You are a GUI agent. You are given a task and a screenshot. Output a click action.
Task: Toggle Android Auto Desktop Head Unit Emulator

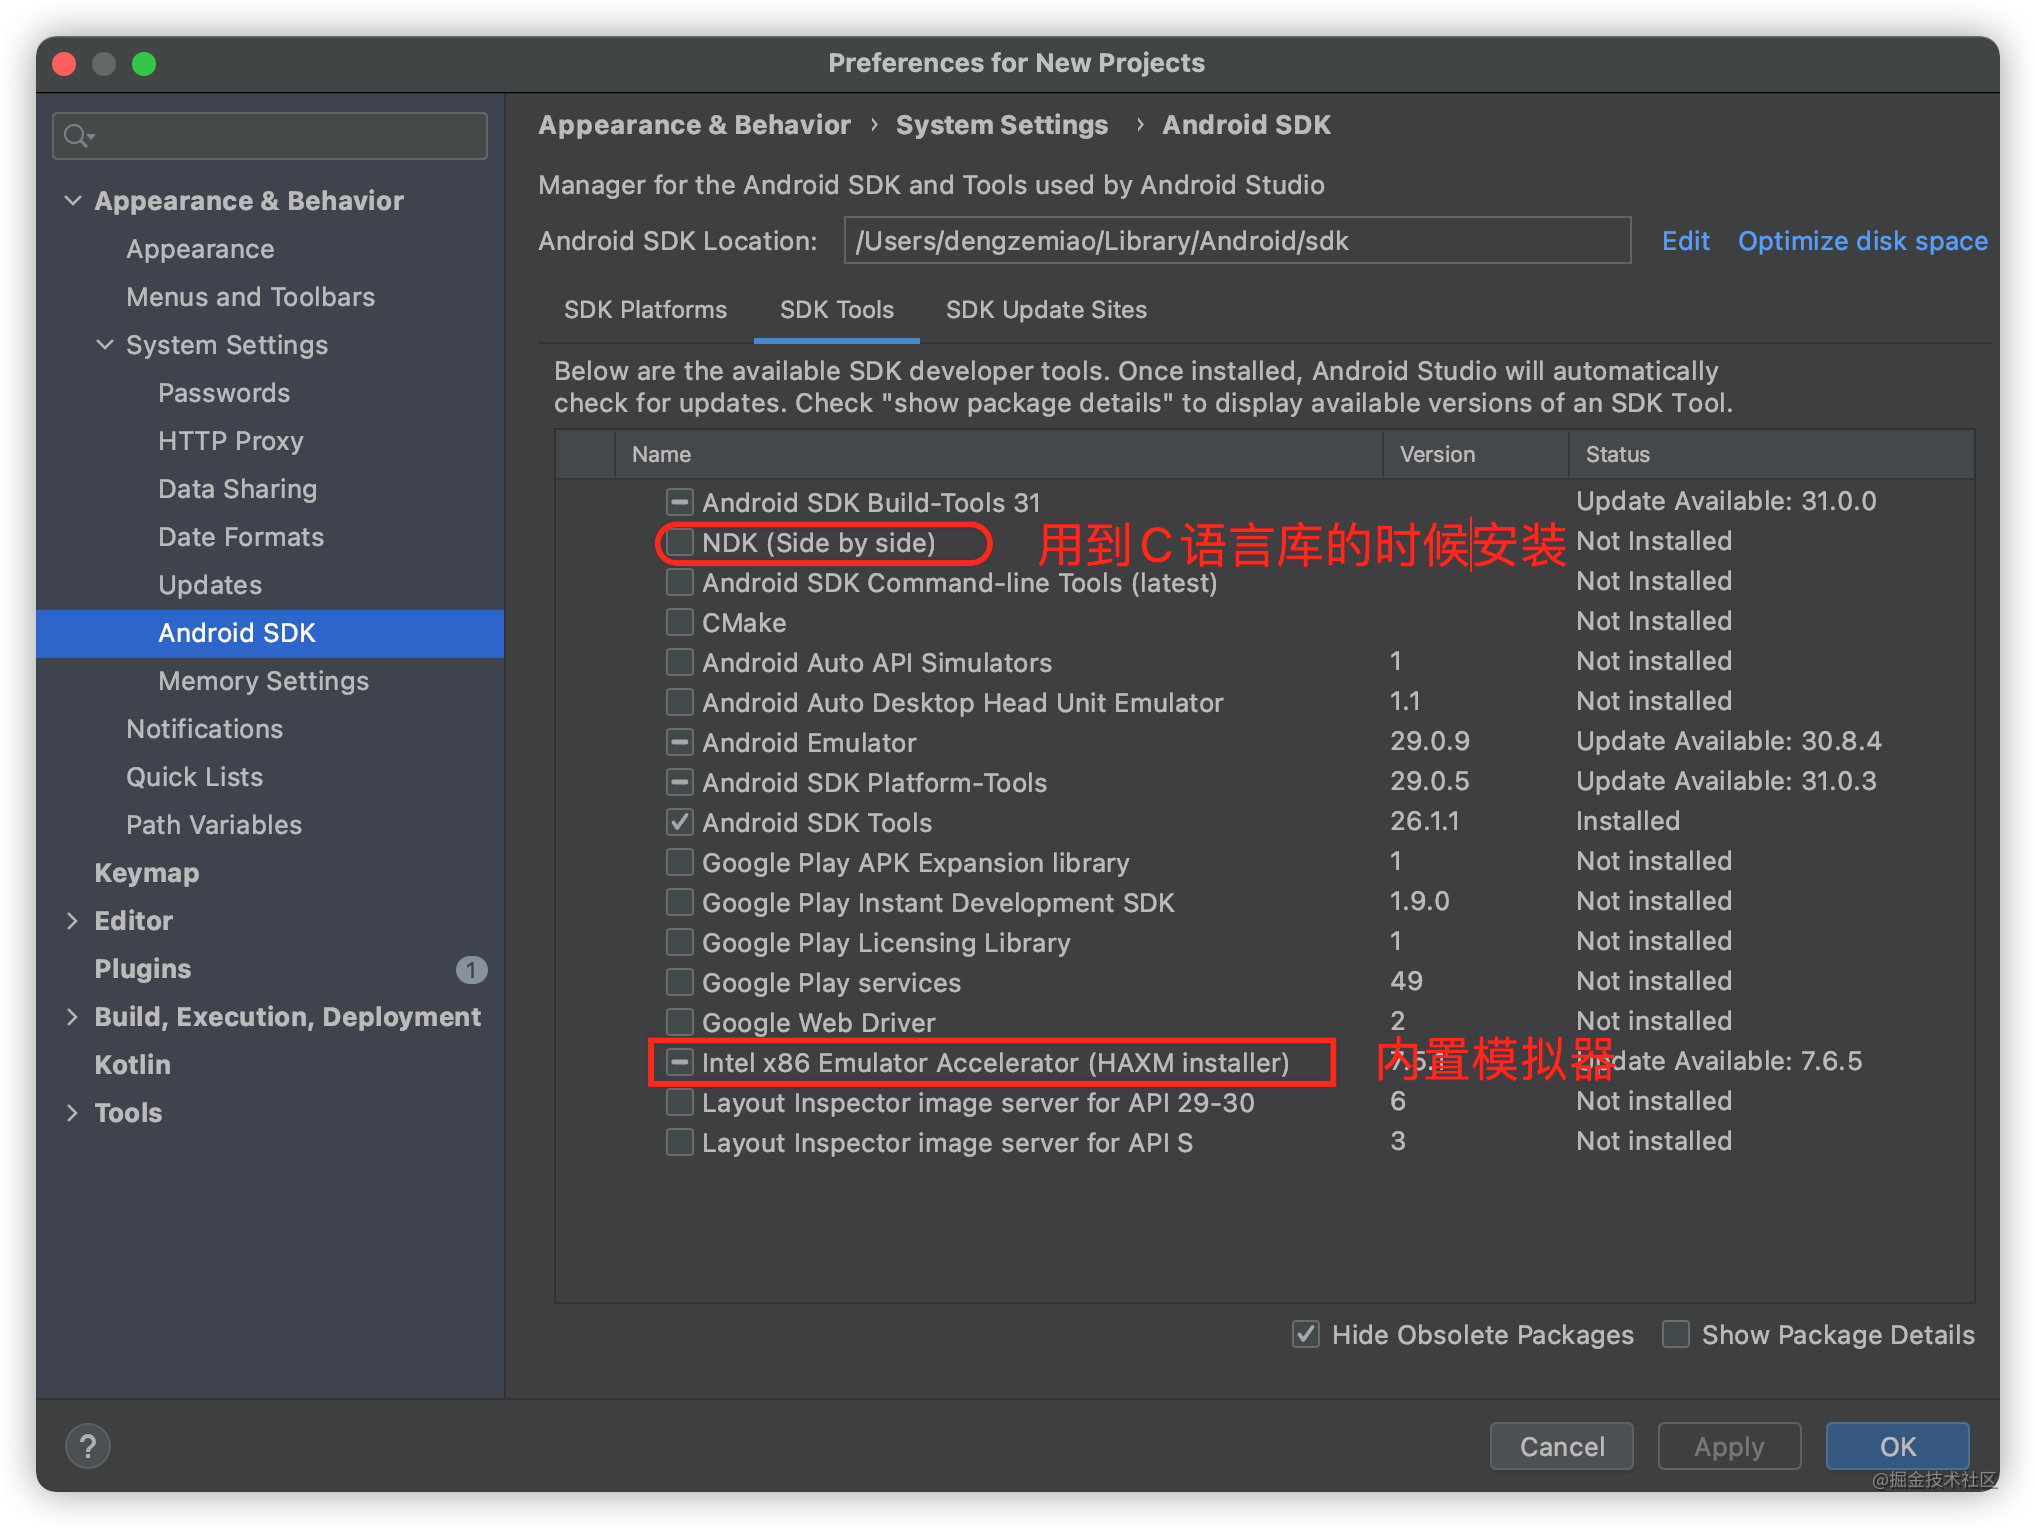(680, 703)
